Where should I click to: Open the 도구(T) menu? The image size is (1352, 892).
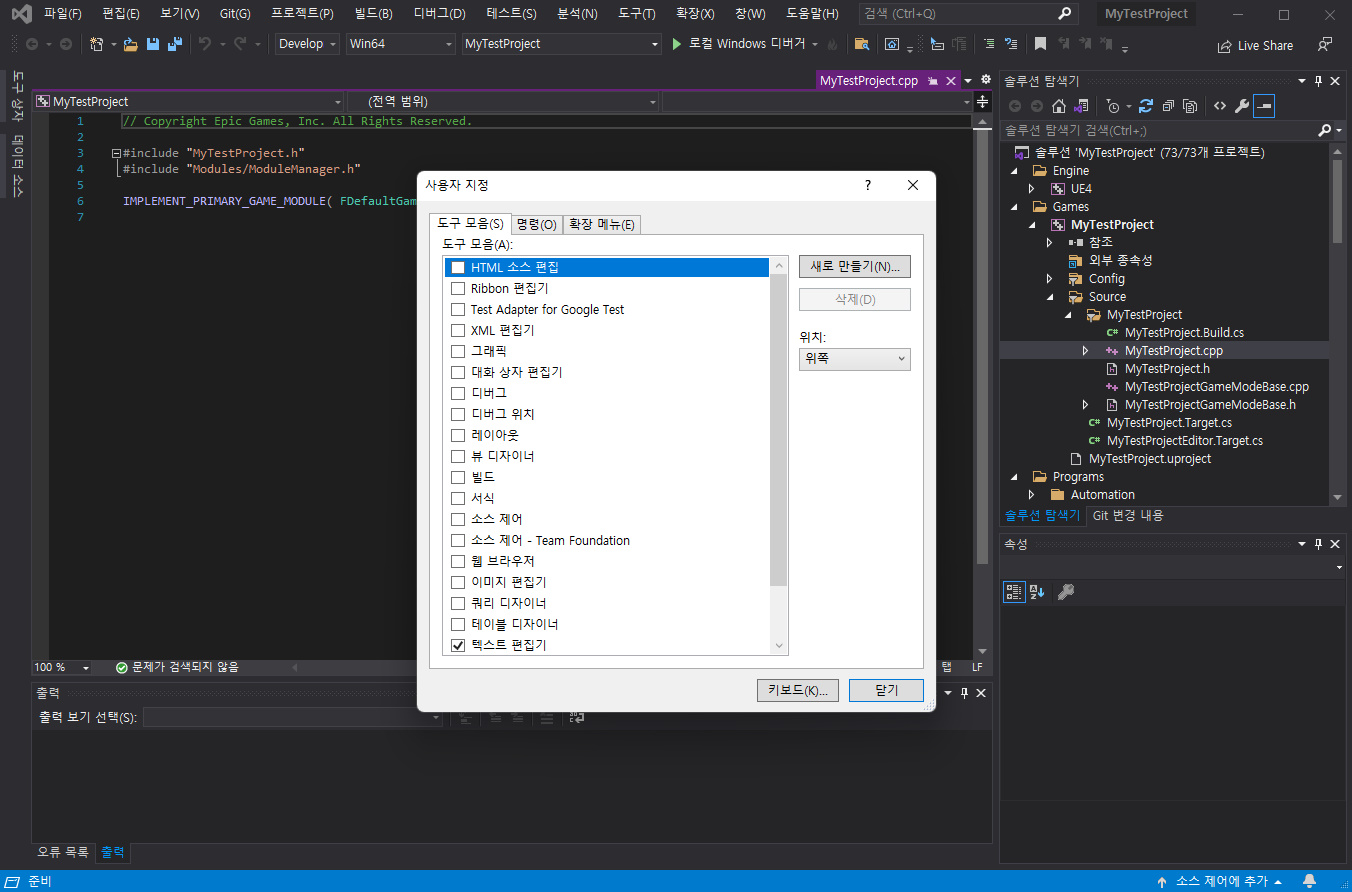(x=637, y=14)
